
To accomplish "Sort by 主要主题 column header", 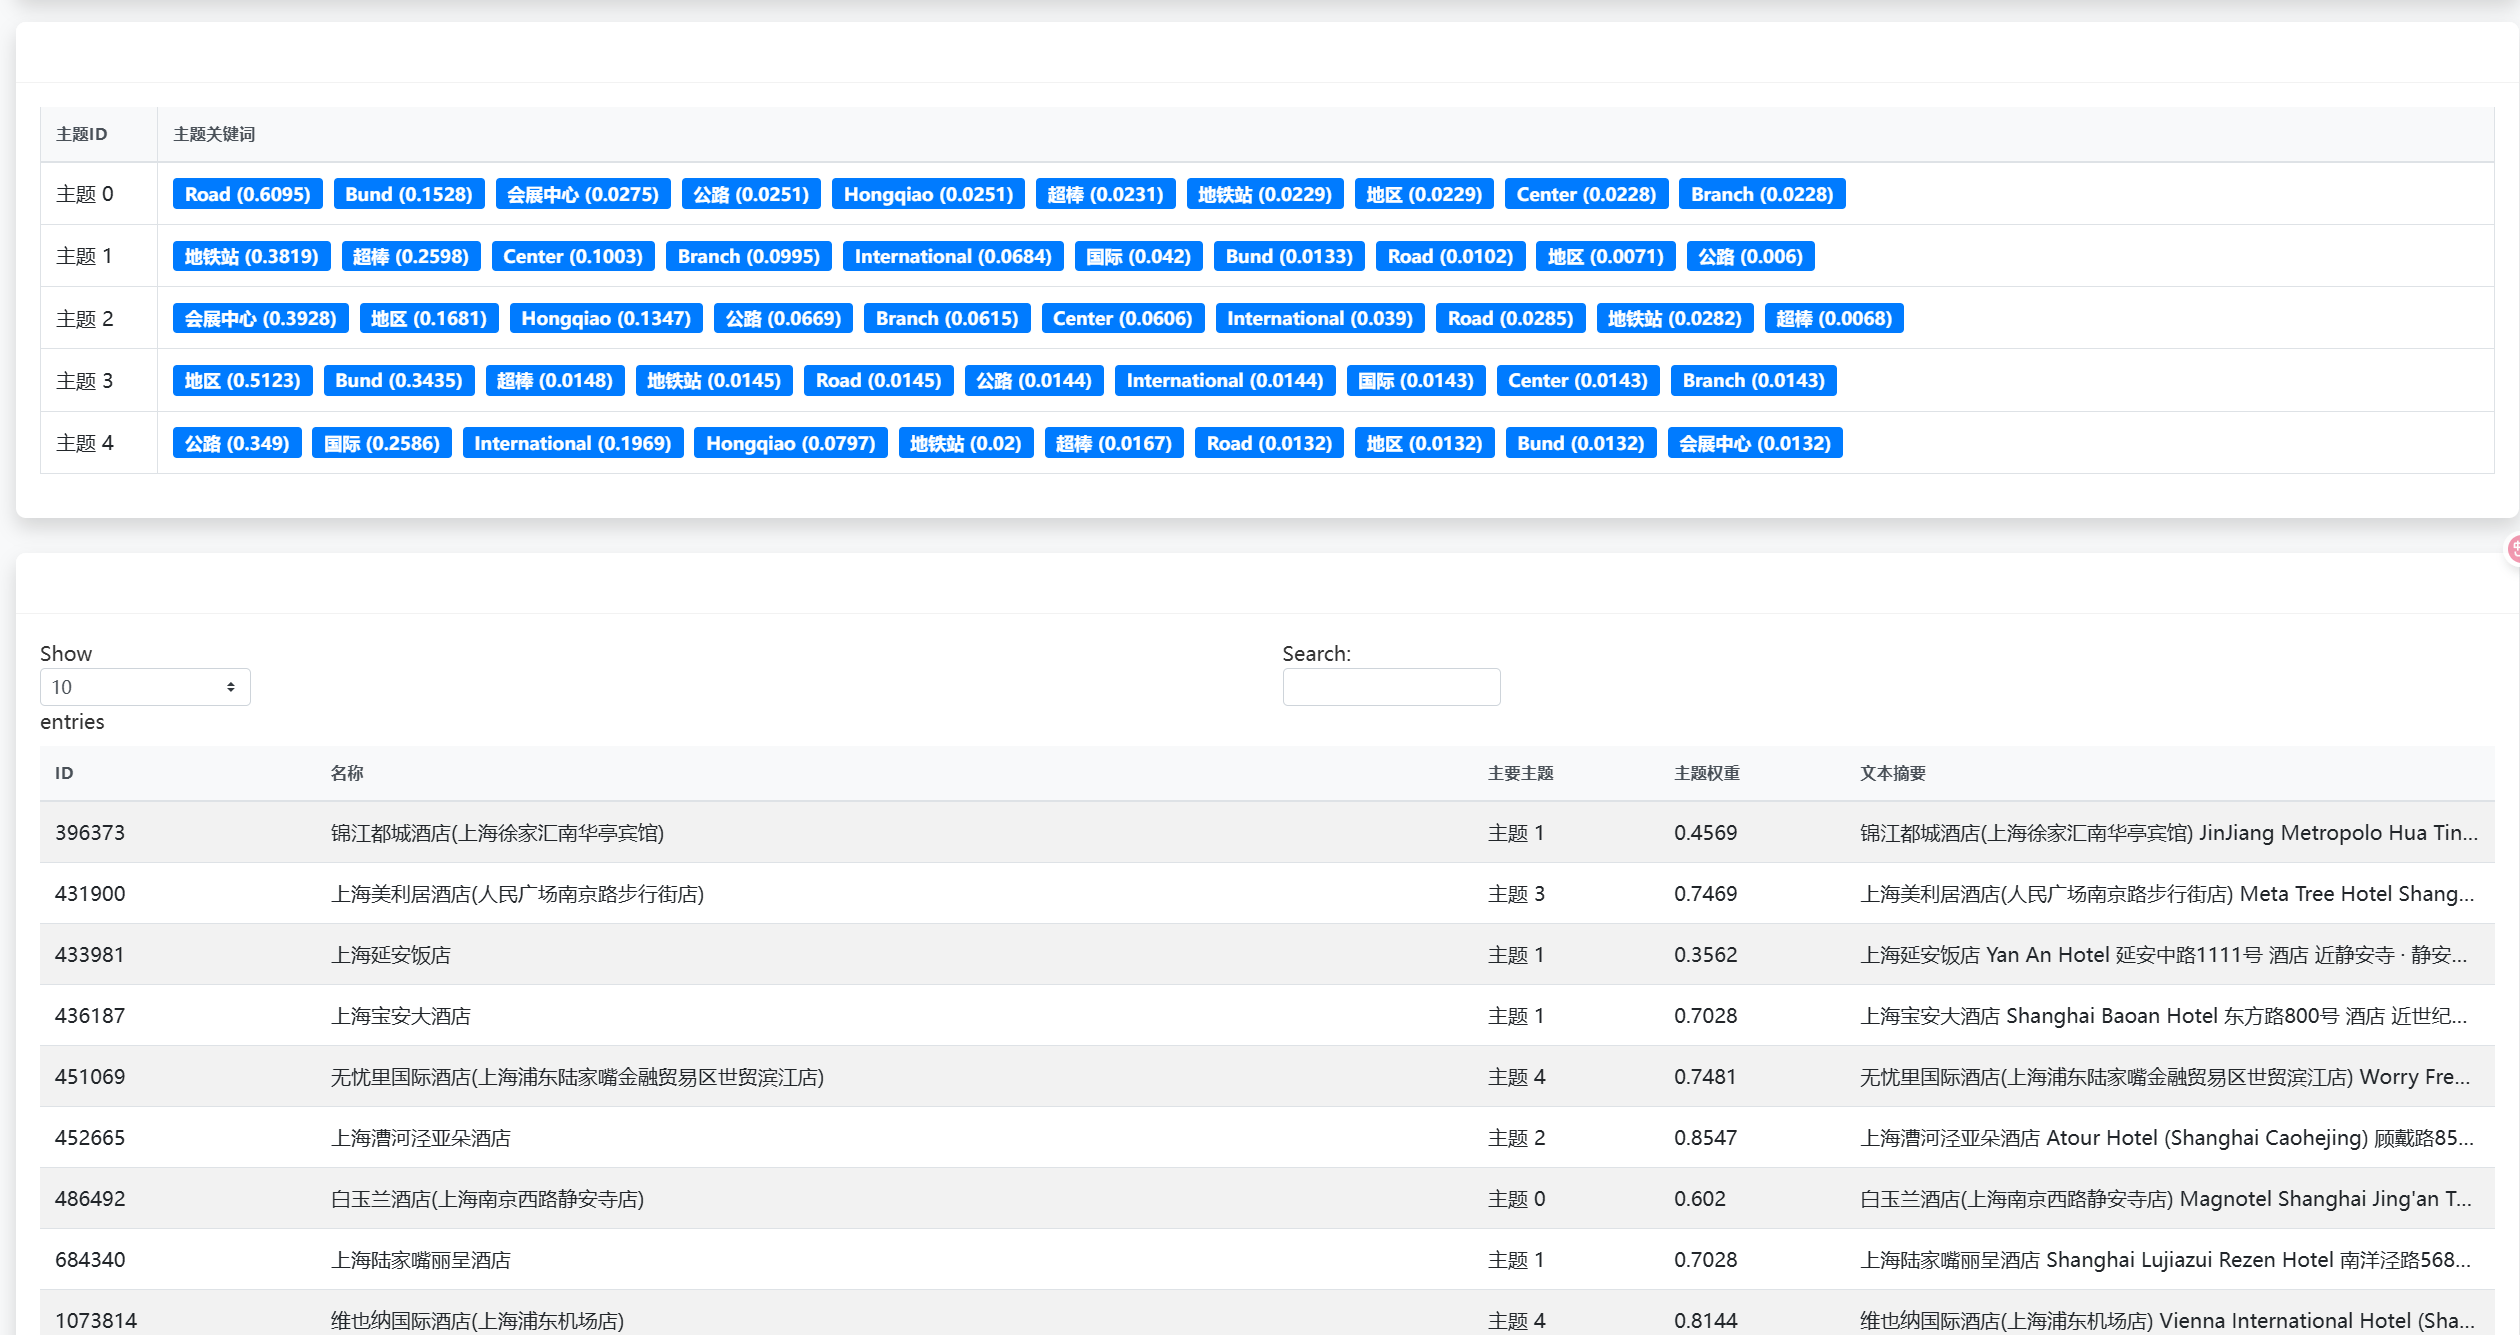I will coord(1520,773).
